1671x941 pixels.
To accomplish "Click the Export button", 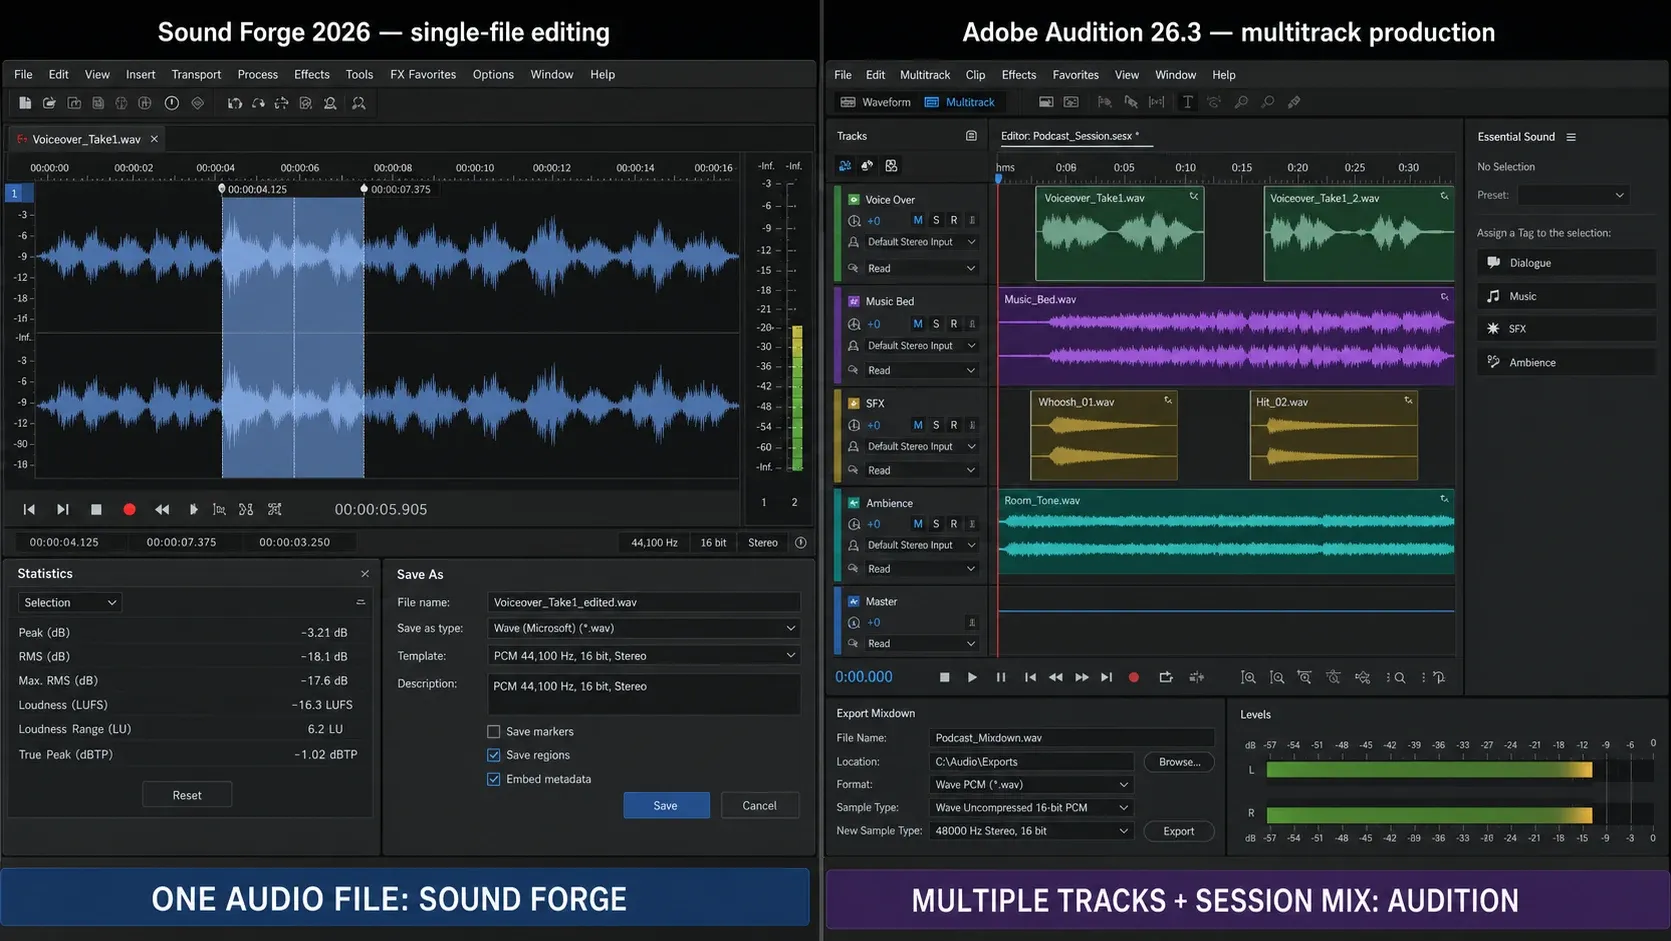I will pyautogui.click(x=1179, y=831).
